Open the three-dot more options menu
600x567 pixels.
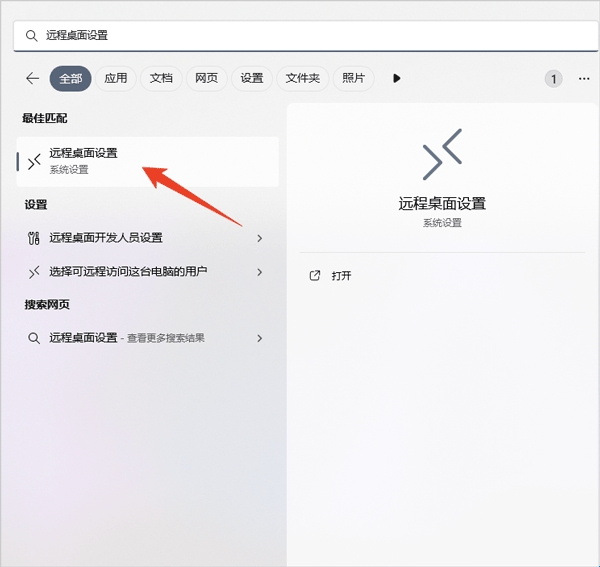584,78
